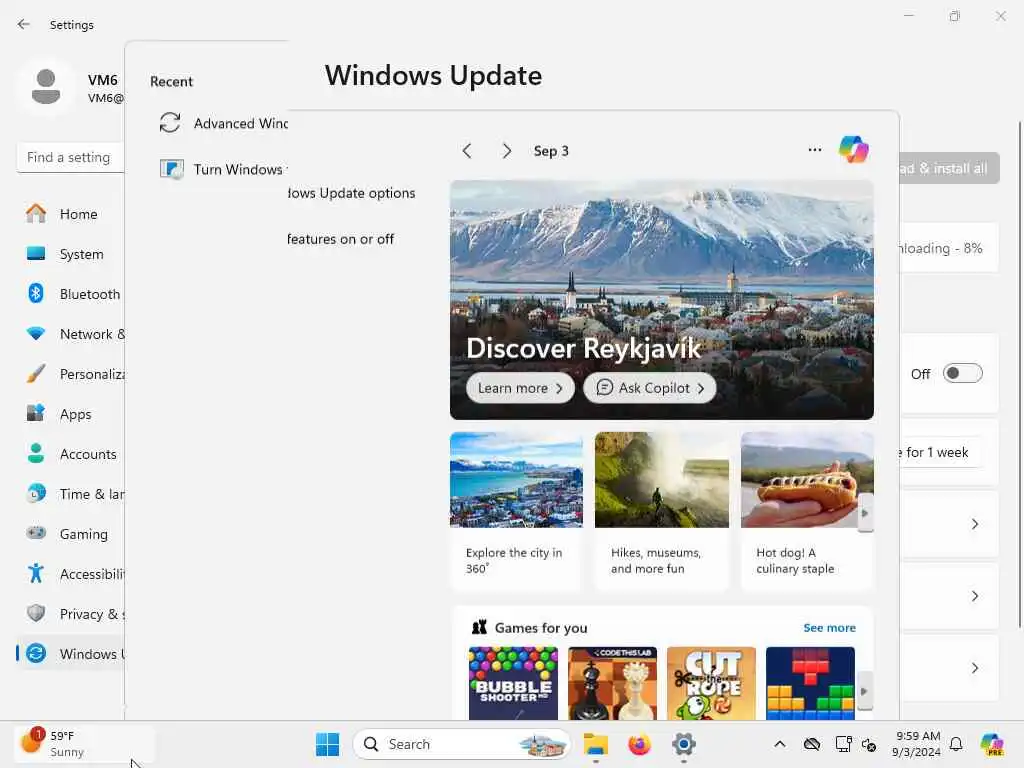Click the Settings gear taskbar icon
This screenshot has height=768, width=1024.
[683, 744]
